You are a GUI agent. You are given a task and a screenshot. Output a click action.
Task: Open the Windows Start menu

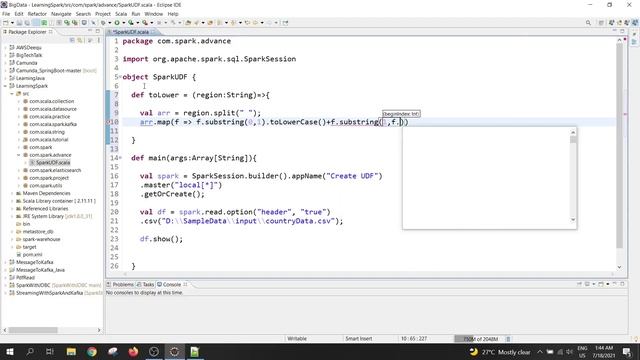click(x=10, y=351)
